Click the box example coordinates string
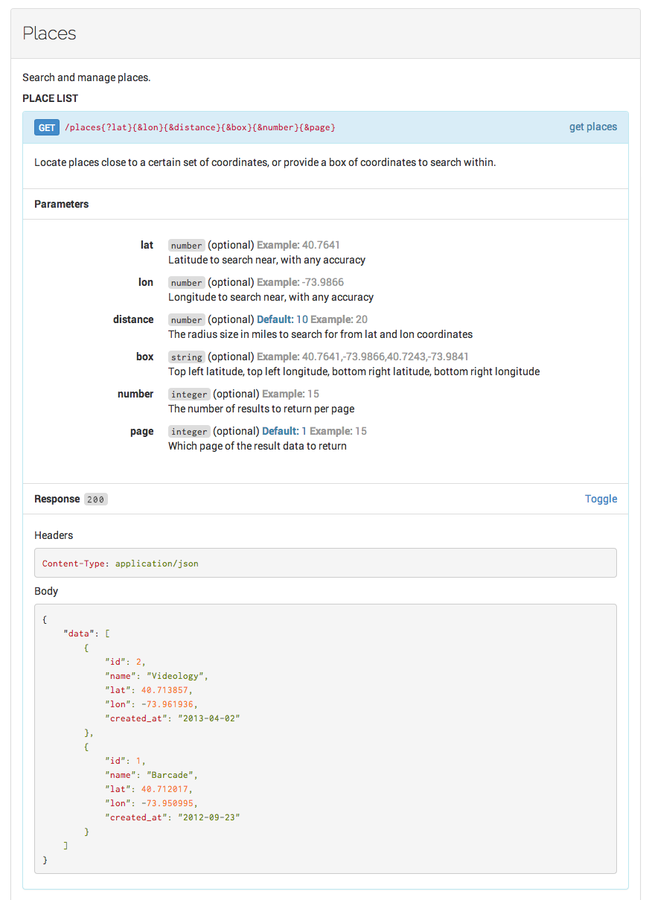 385,357
